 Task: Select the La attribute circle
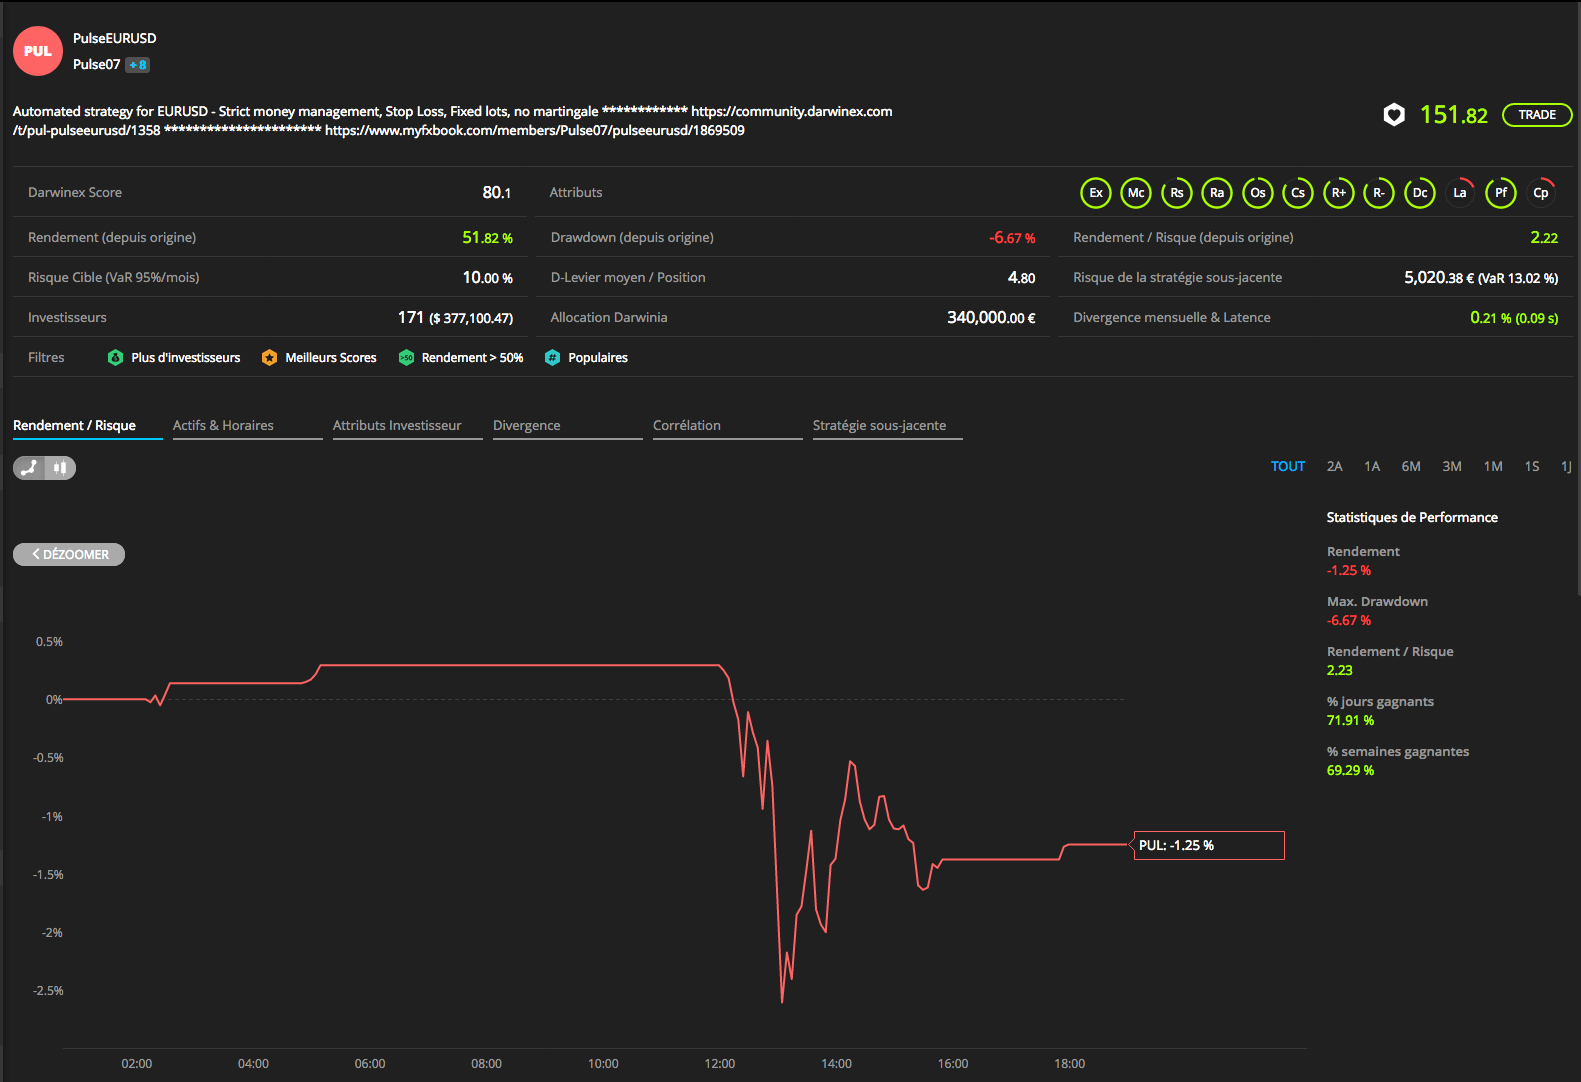point(1460,193)
